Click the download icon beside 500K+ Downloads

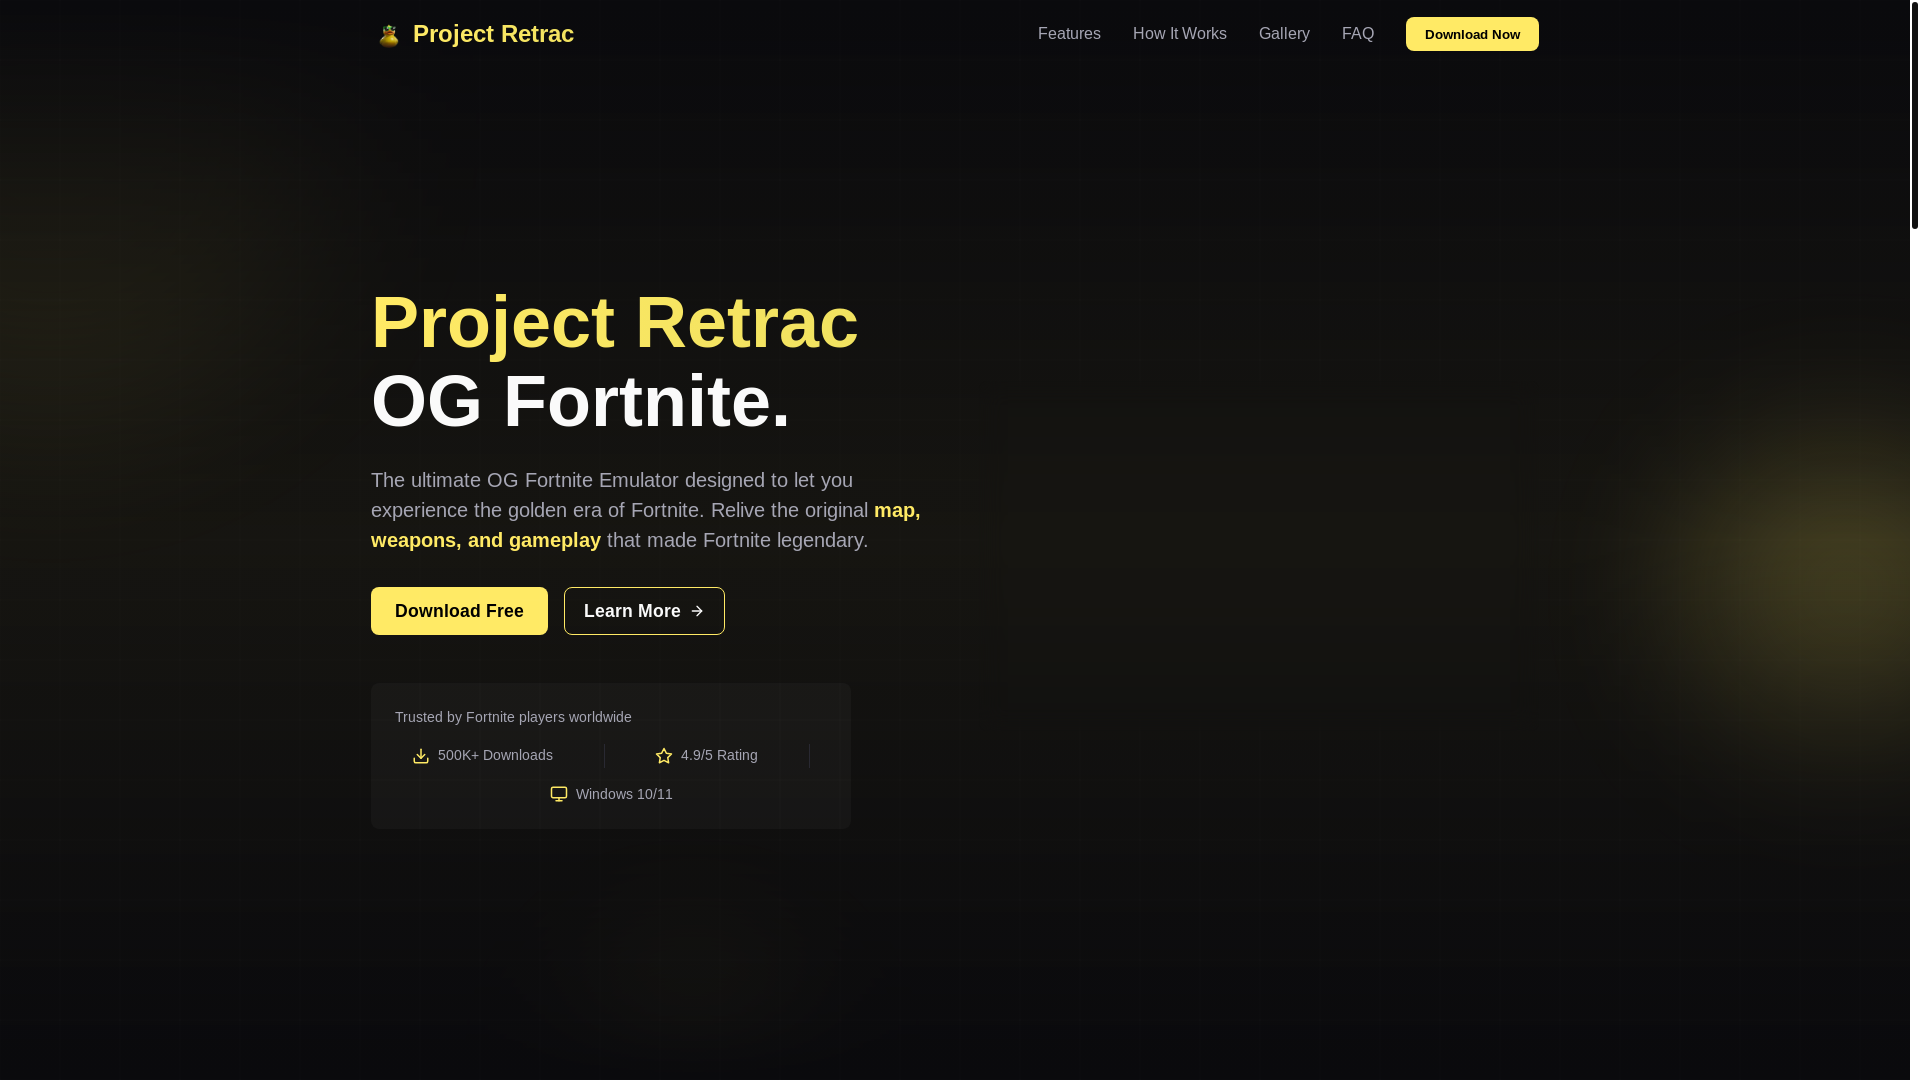point(421,756)
